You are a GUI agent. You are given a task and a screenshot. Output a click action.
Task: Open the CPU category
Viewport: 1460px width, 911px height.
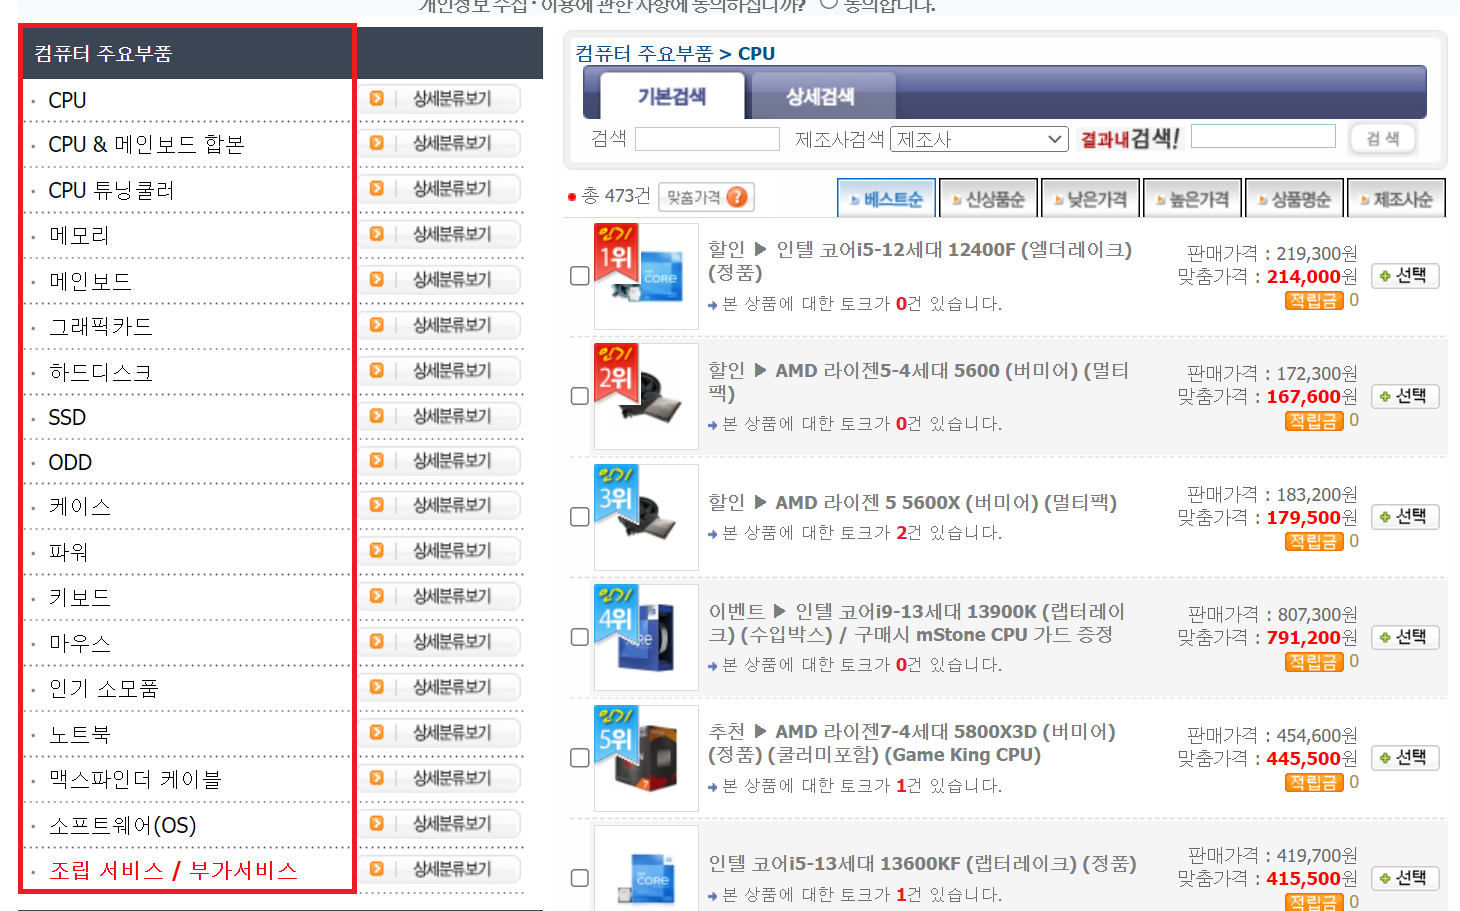pos(67,100)
